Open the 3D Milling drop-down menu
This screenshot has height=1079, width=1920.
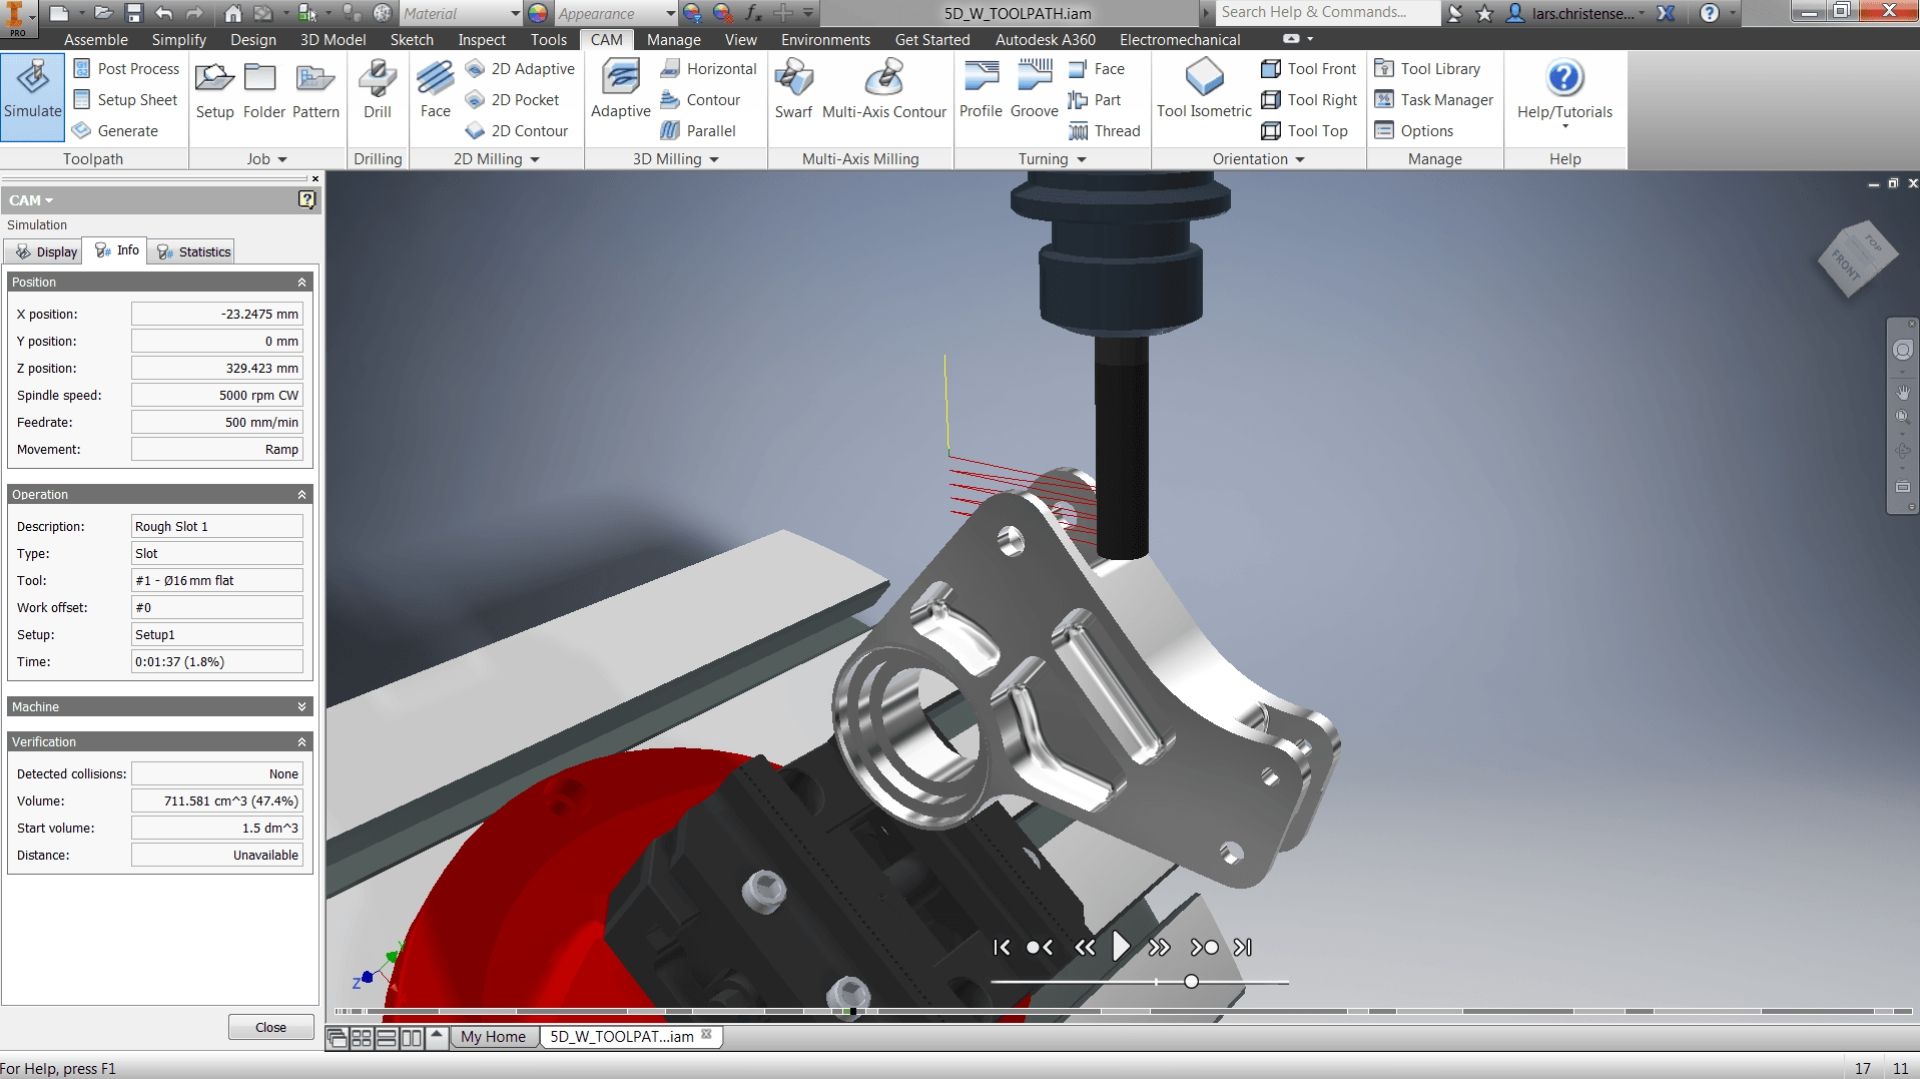pyautogui.click(x=713, y=158)
